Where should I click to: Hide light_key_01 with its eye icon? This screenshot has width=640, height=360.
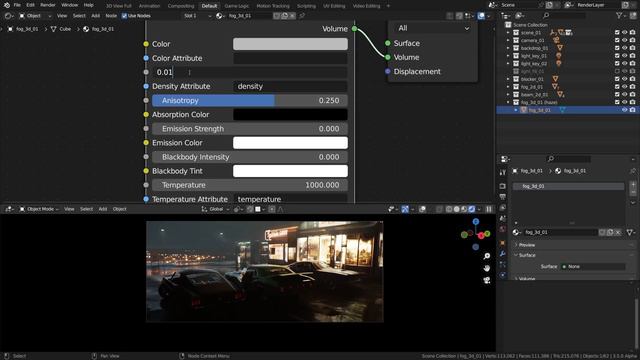pos(624,56)
